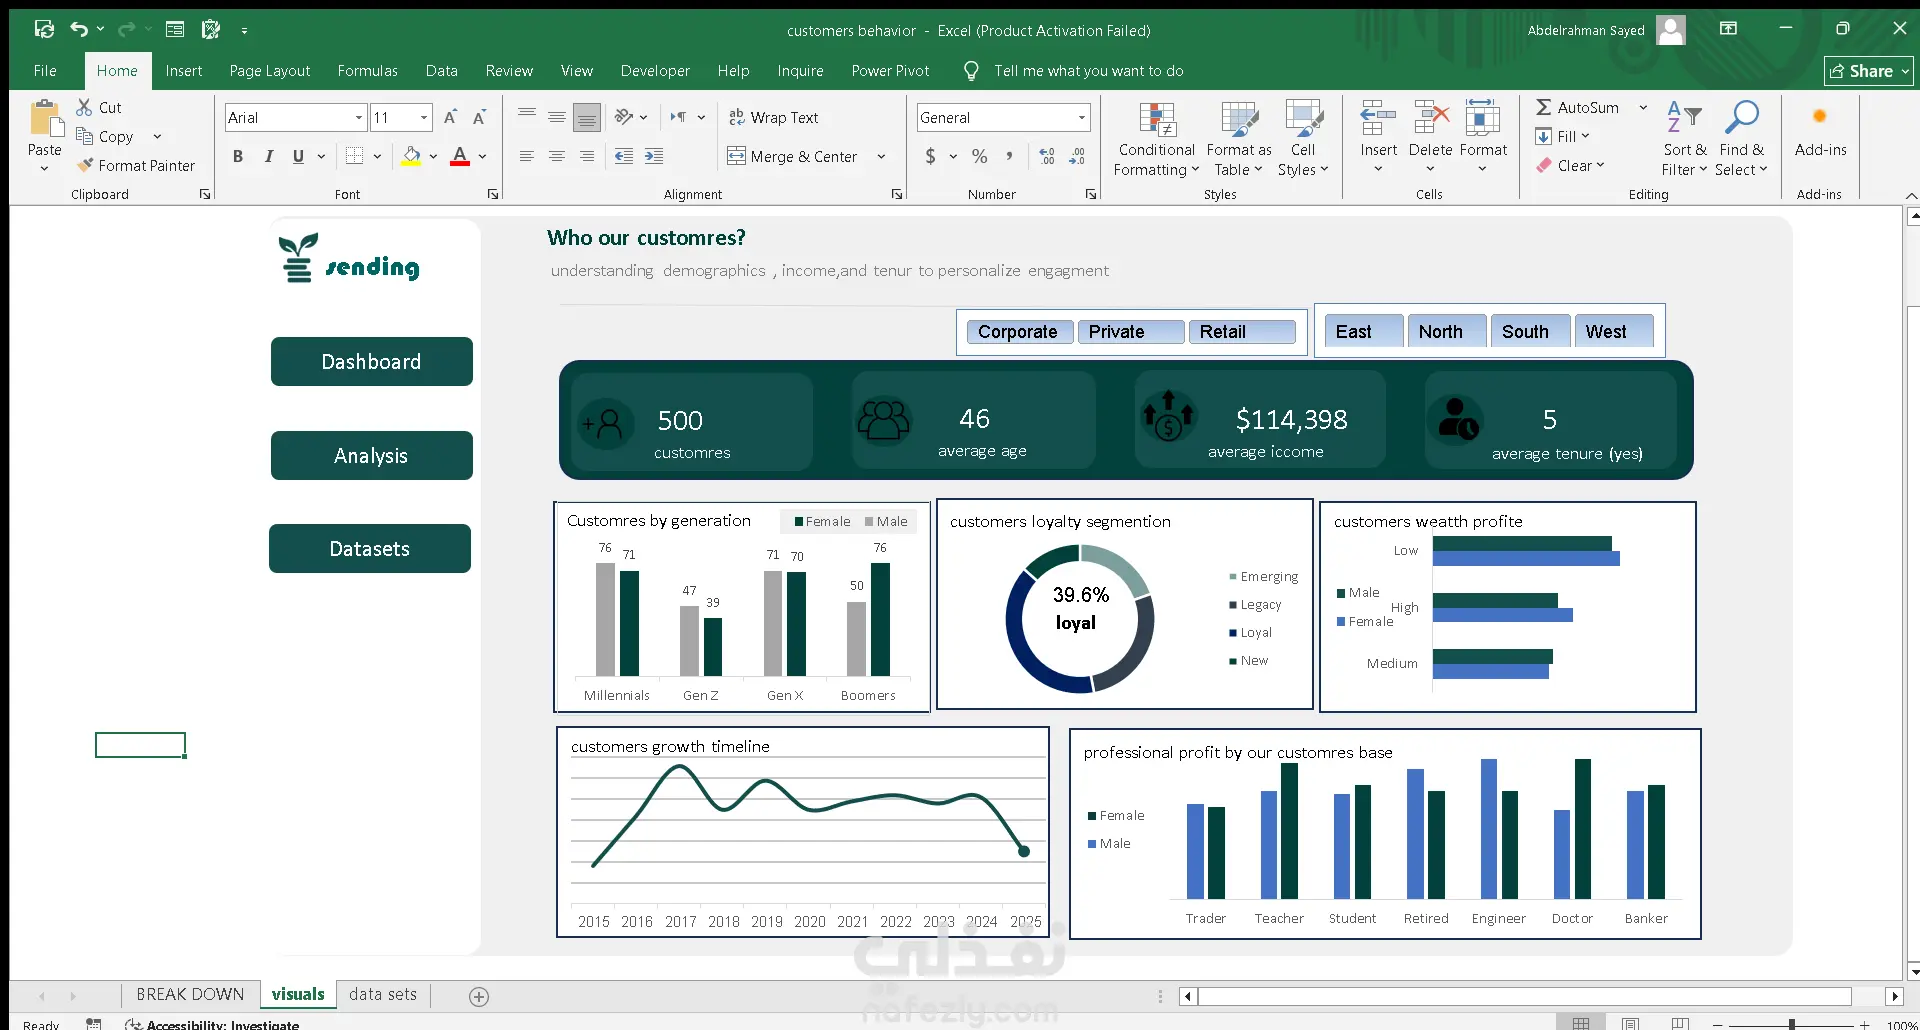This screenshot has height=1030, width=1920.
Task: Click the Analysis navigation button
Action: coord(371,456)
